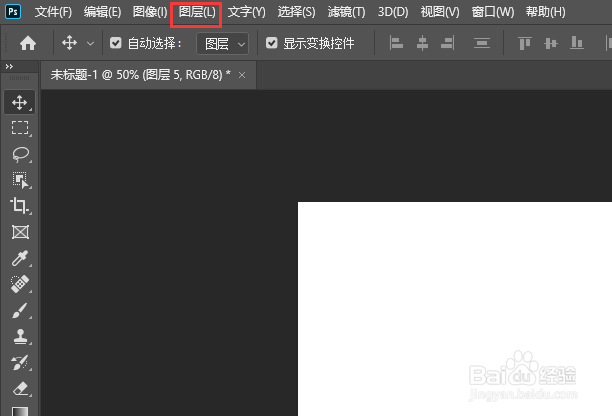Open the 图层(L) menu
Viewport: 612px width, 416px height.
tap(196, 12)
